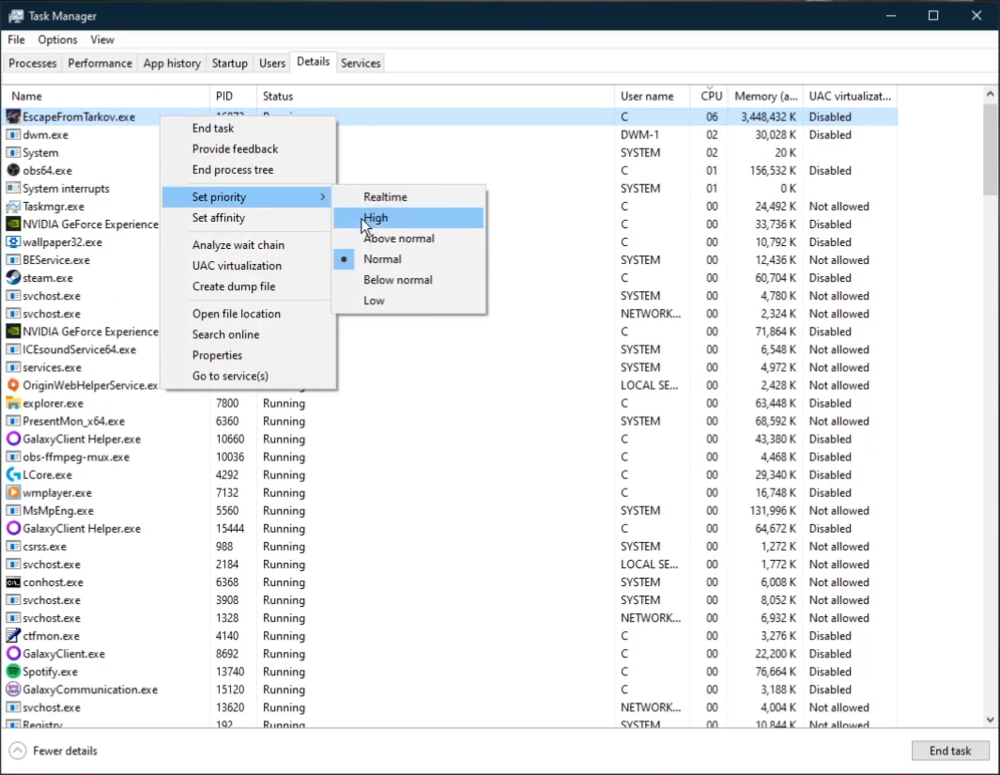
Task: Click the GalaxyClient.exe process icon
Action: (14, 654)
